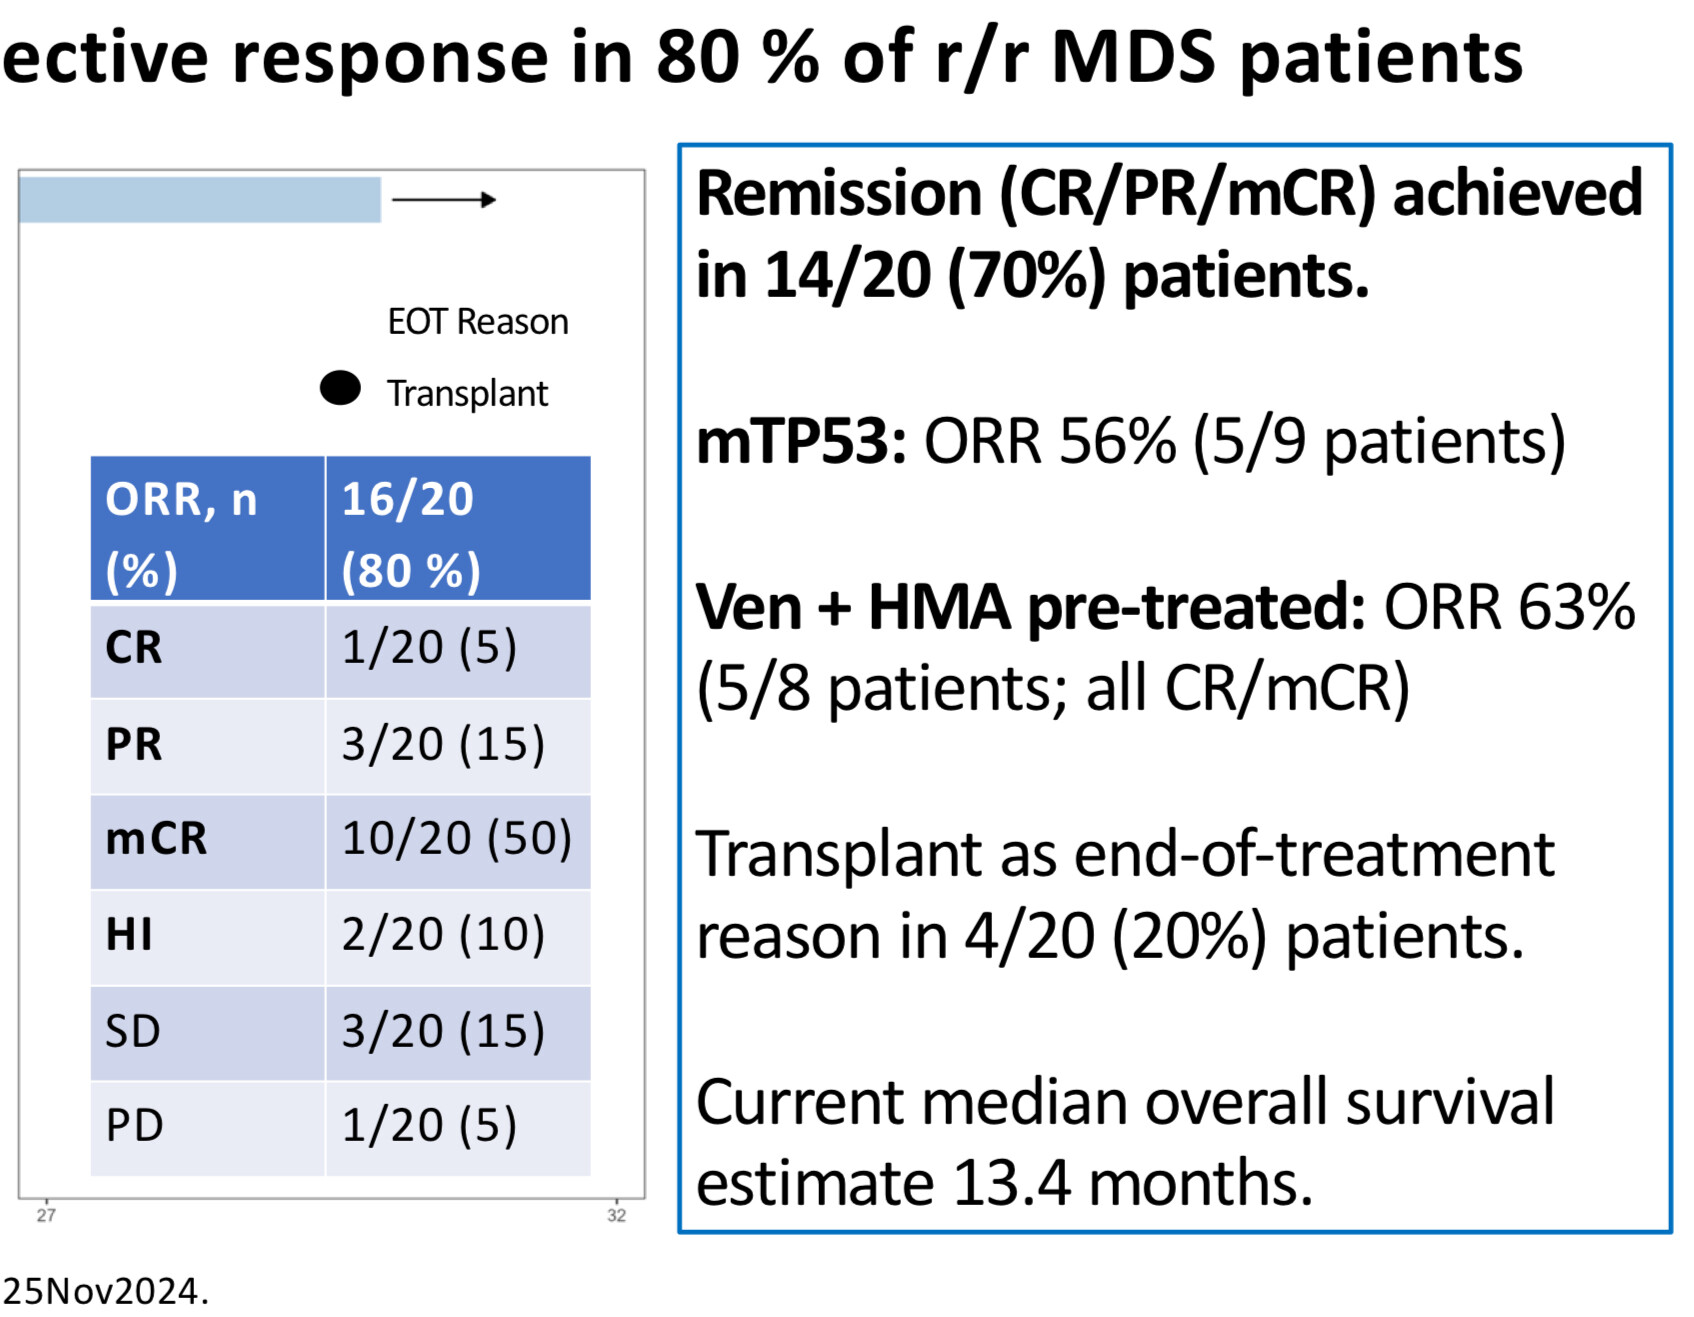Click the black arrow beside the blue bar

444,200
